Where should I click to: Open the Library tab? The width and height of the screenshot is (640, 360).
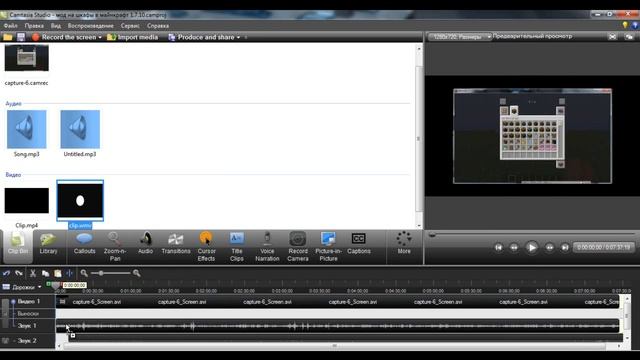pyautogui.click(x=48, y=244)
